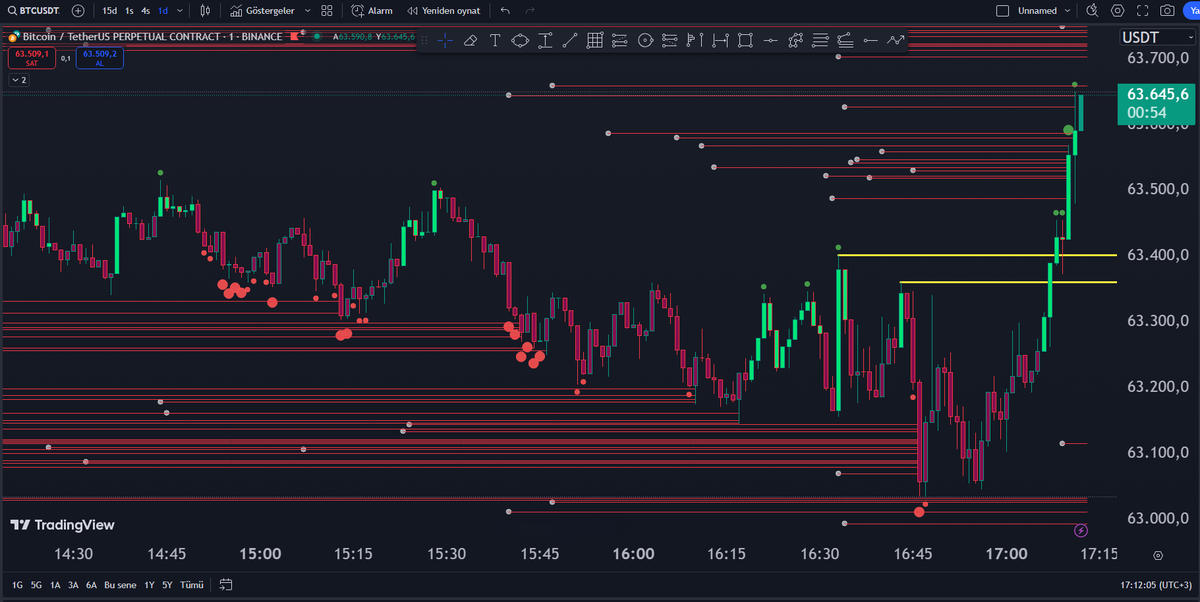Screen dimensions: 1200x602
Task: Select the Rectangle drawing tool
Action: pos(745,40)
